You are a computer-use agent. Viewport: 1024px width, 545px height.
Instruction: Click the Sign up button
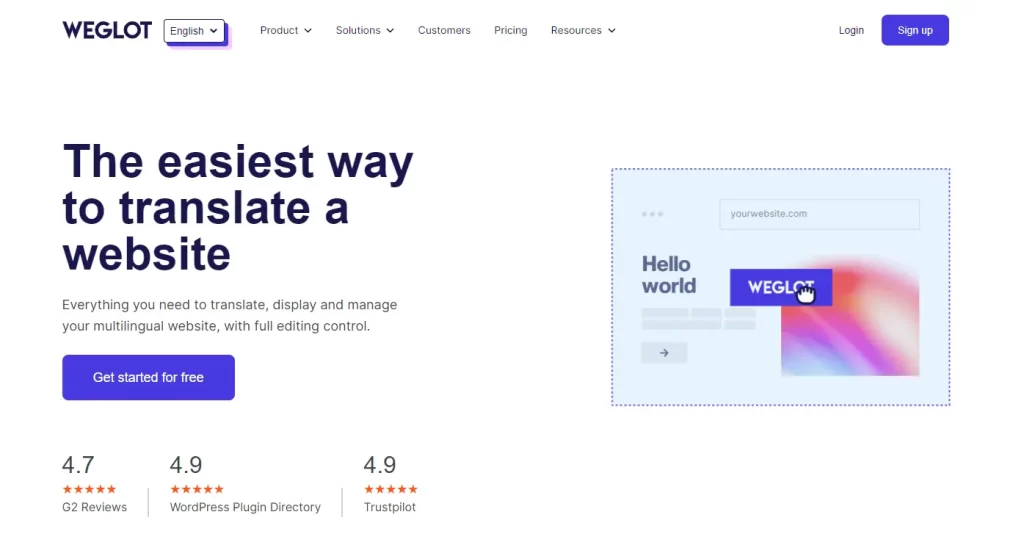(x=915, y=30)
